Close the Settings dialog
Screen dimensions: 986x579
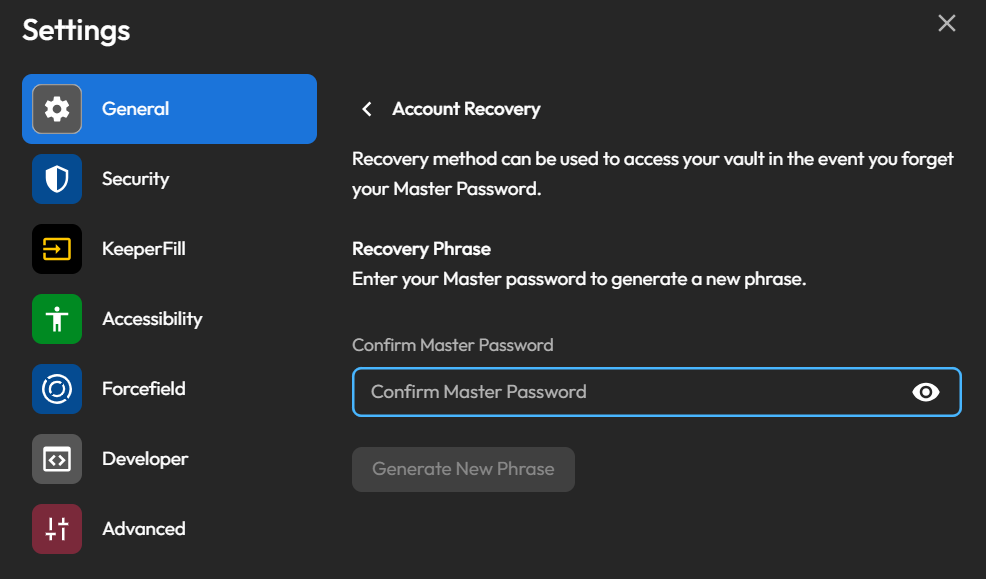[946, 23]
